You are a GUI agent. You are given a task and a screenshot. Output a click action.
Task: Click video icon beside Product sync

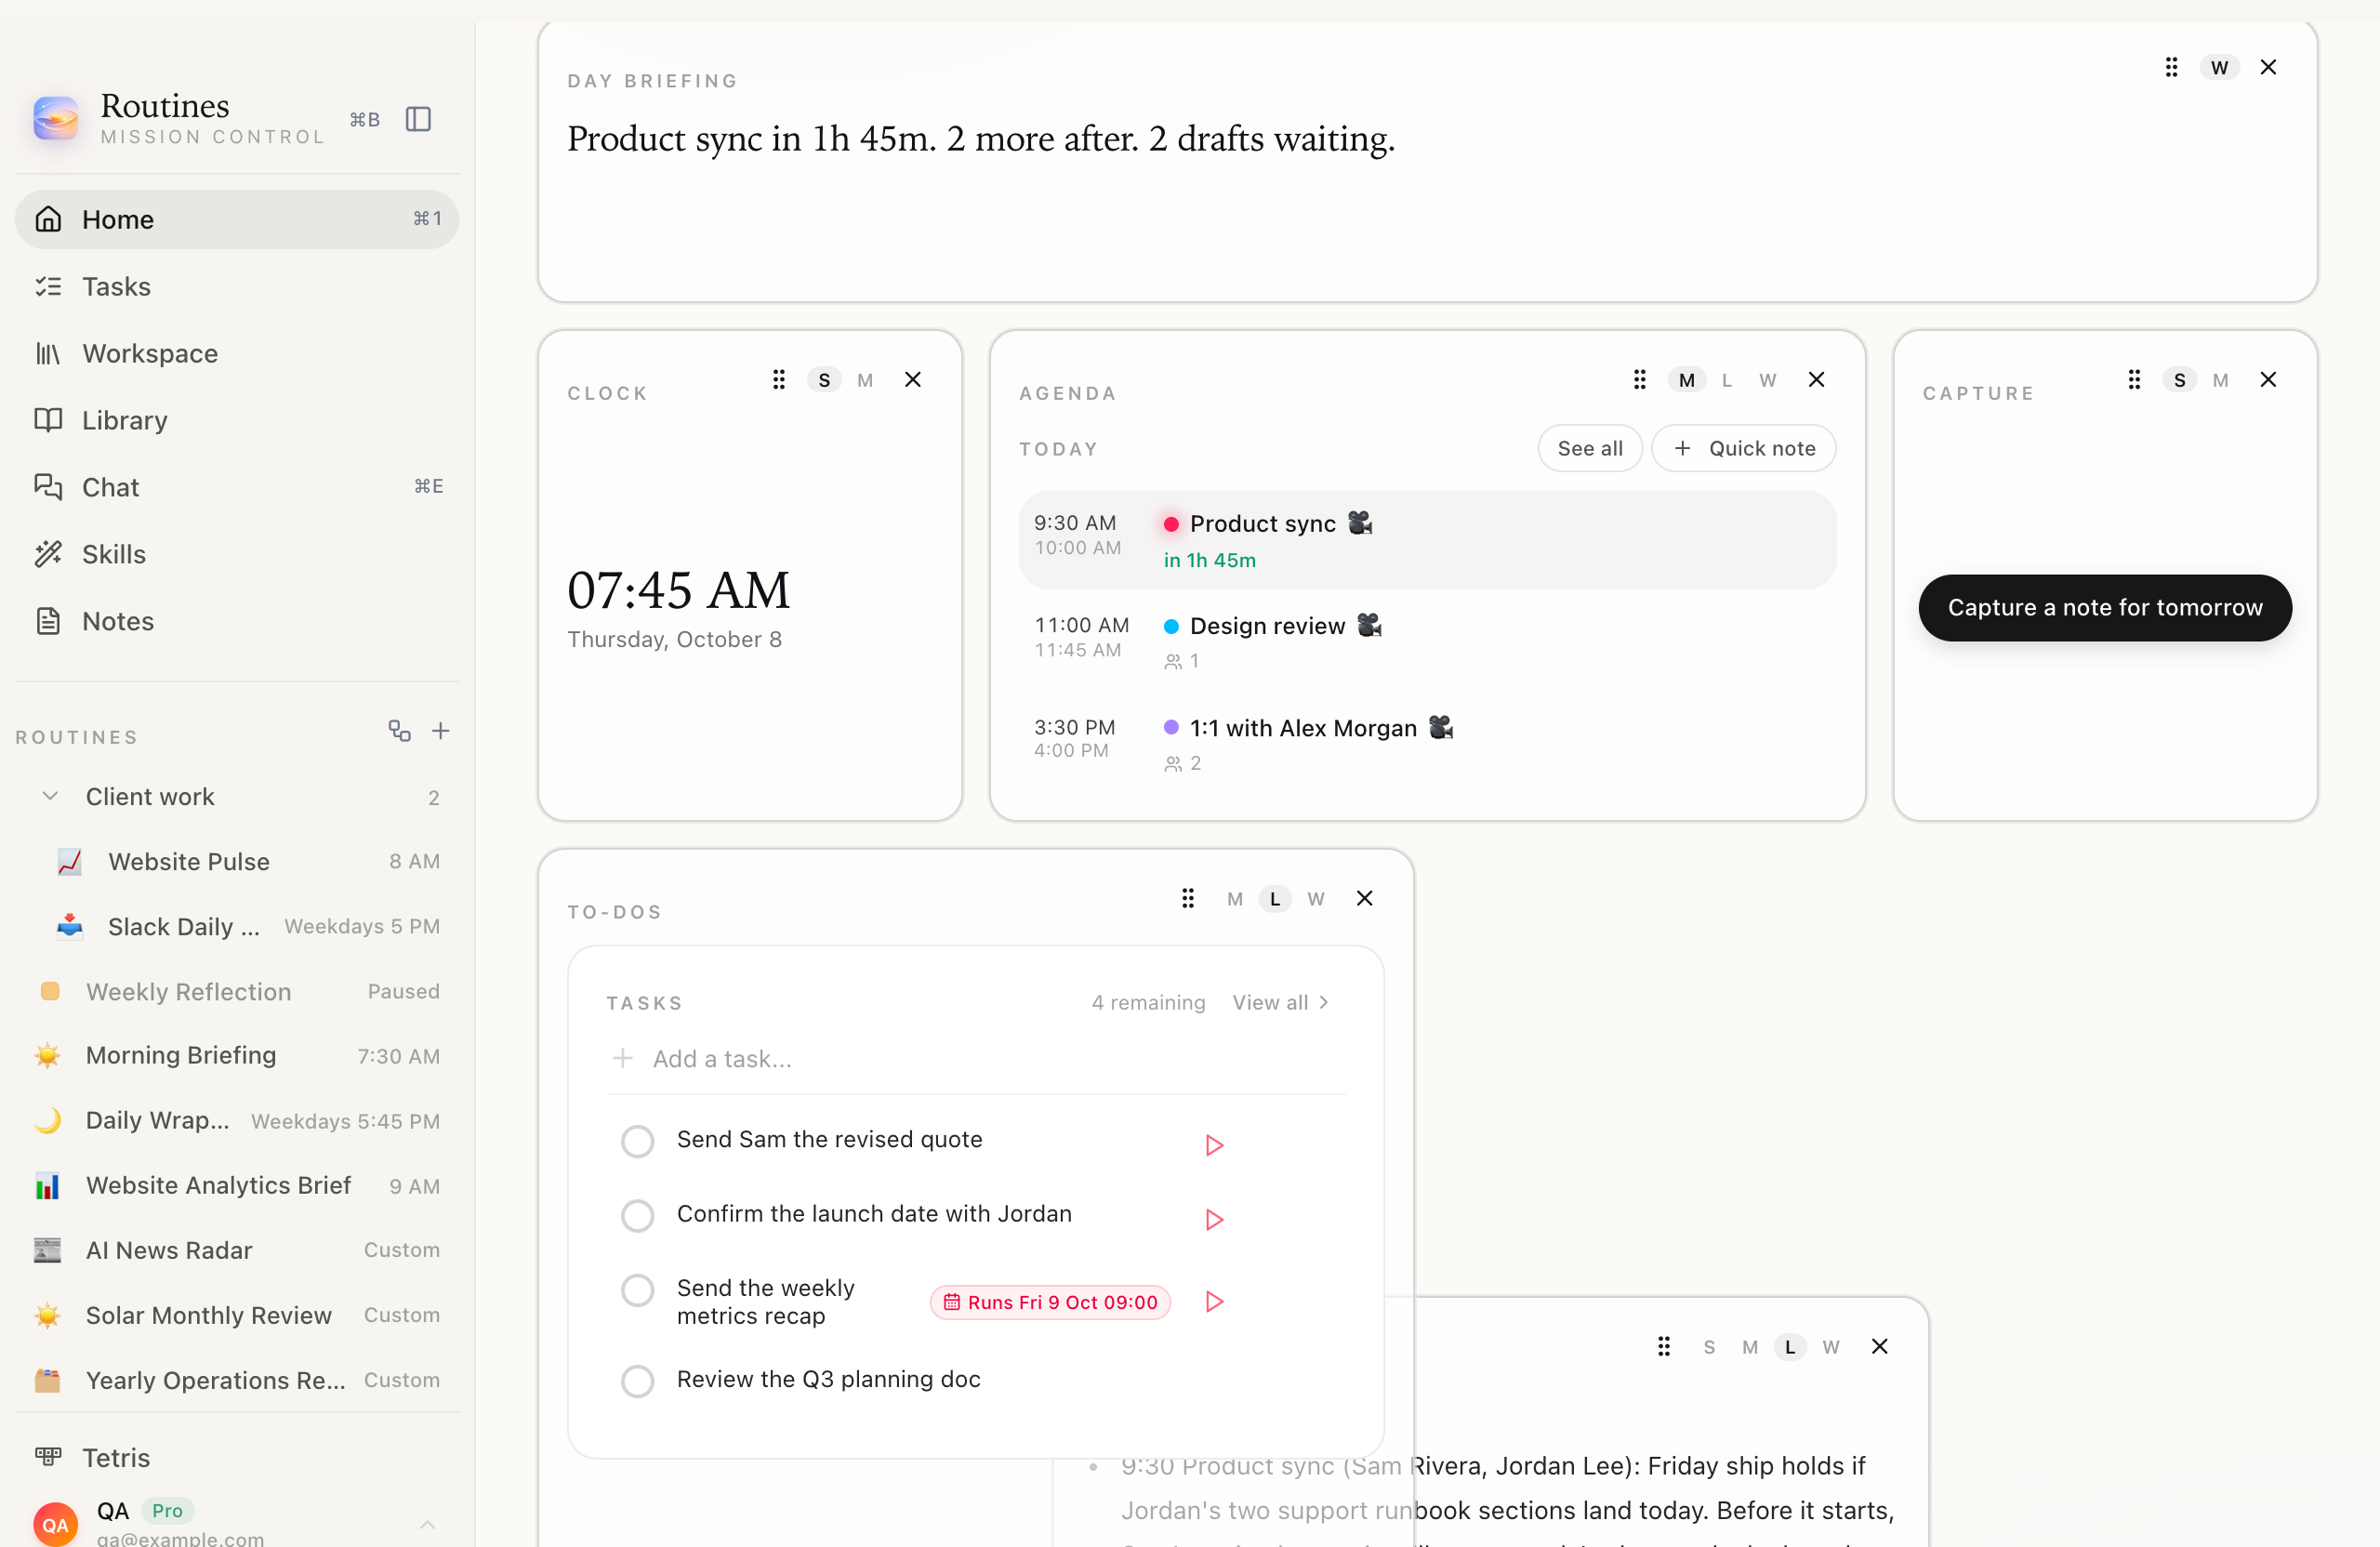coord(1360,523)
